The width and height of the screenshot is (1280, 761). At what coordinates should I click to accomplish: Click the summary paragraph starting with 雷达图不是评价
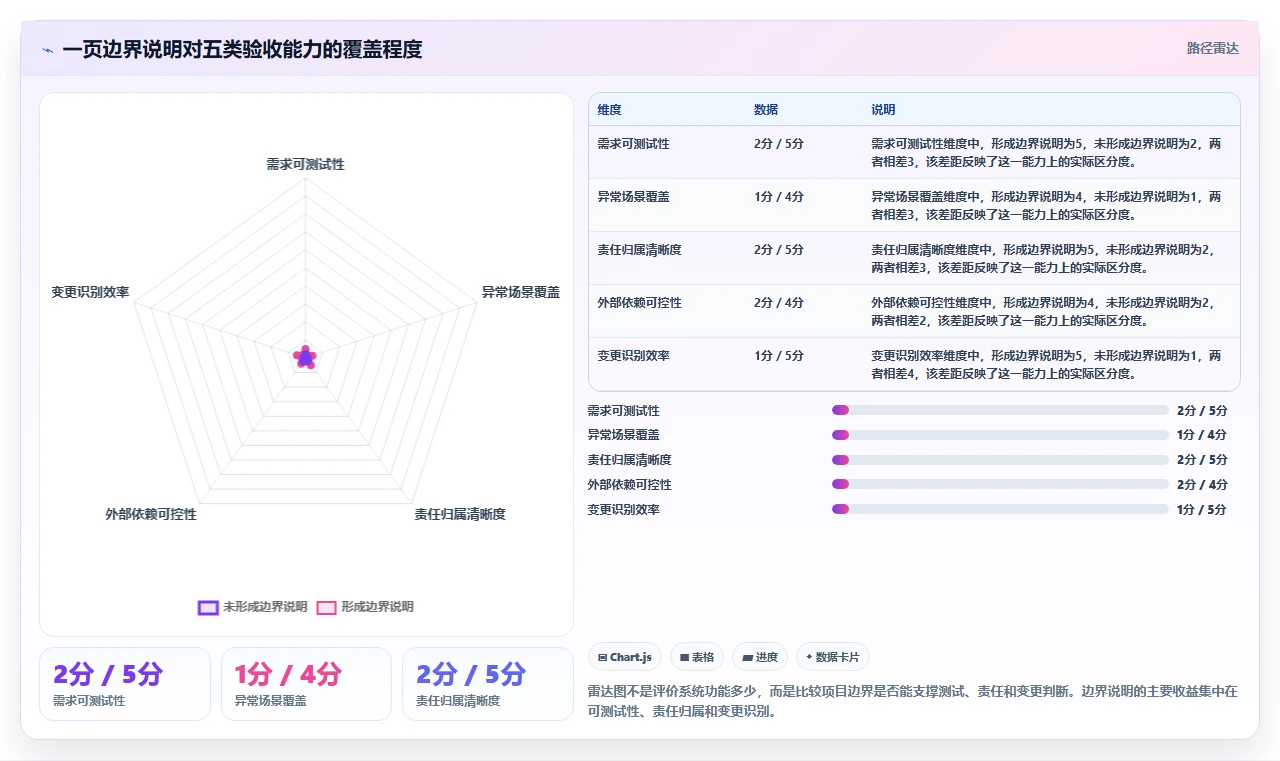point(913,701)
